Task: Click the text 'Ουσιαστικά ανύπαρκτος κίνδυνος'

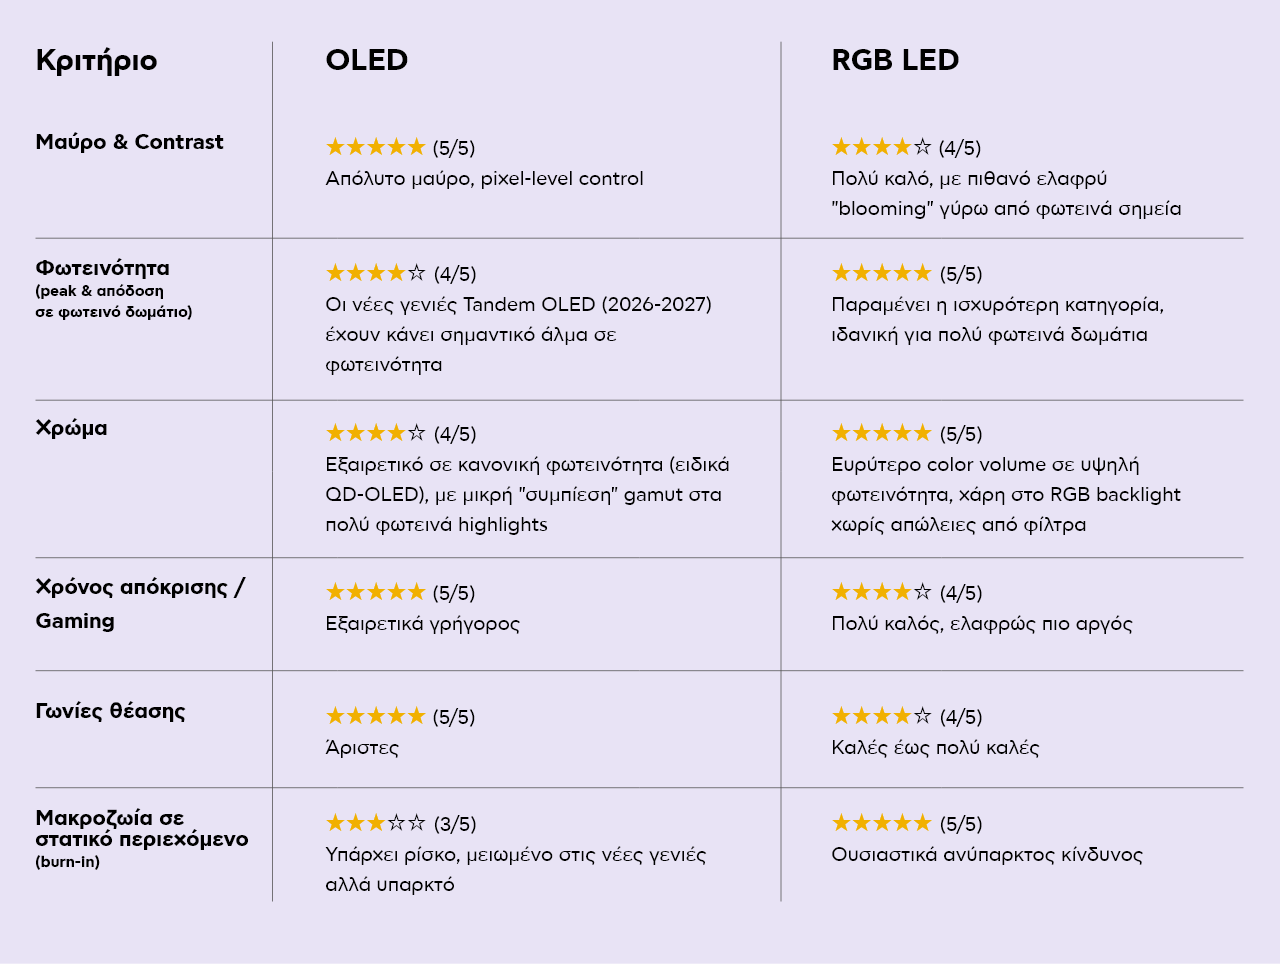Action: (x=987, y=854)
